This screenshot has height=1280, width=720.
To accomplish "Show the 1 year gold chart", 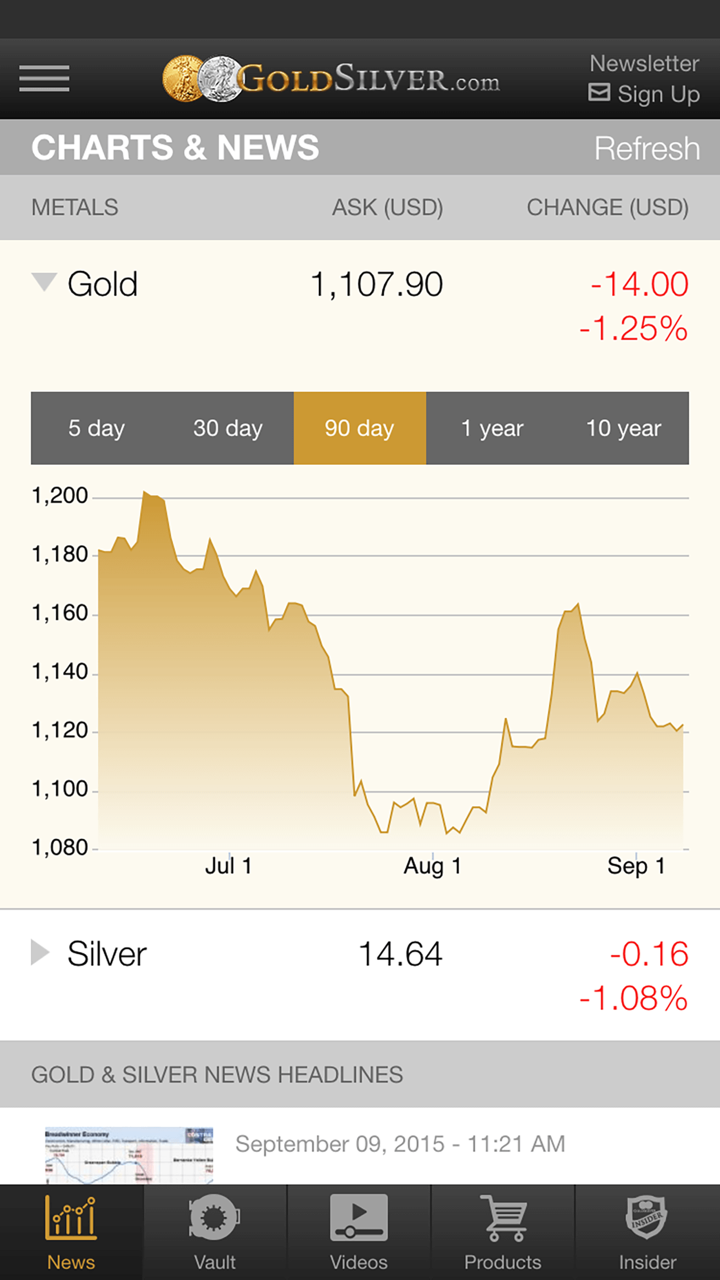I will pyautogui.click(x=492, y=428).
